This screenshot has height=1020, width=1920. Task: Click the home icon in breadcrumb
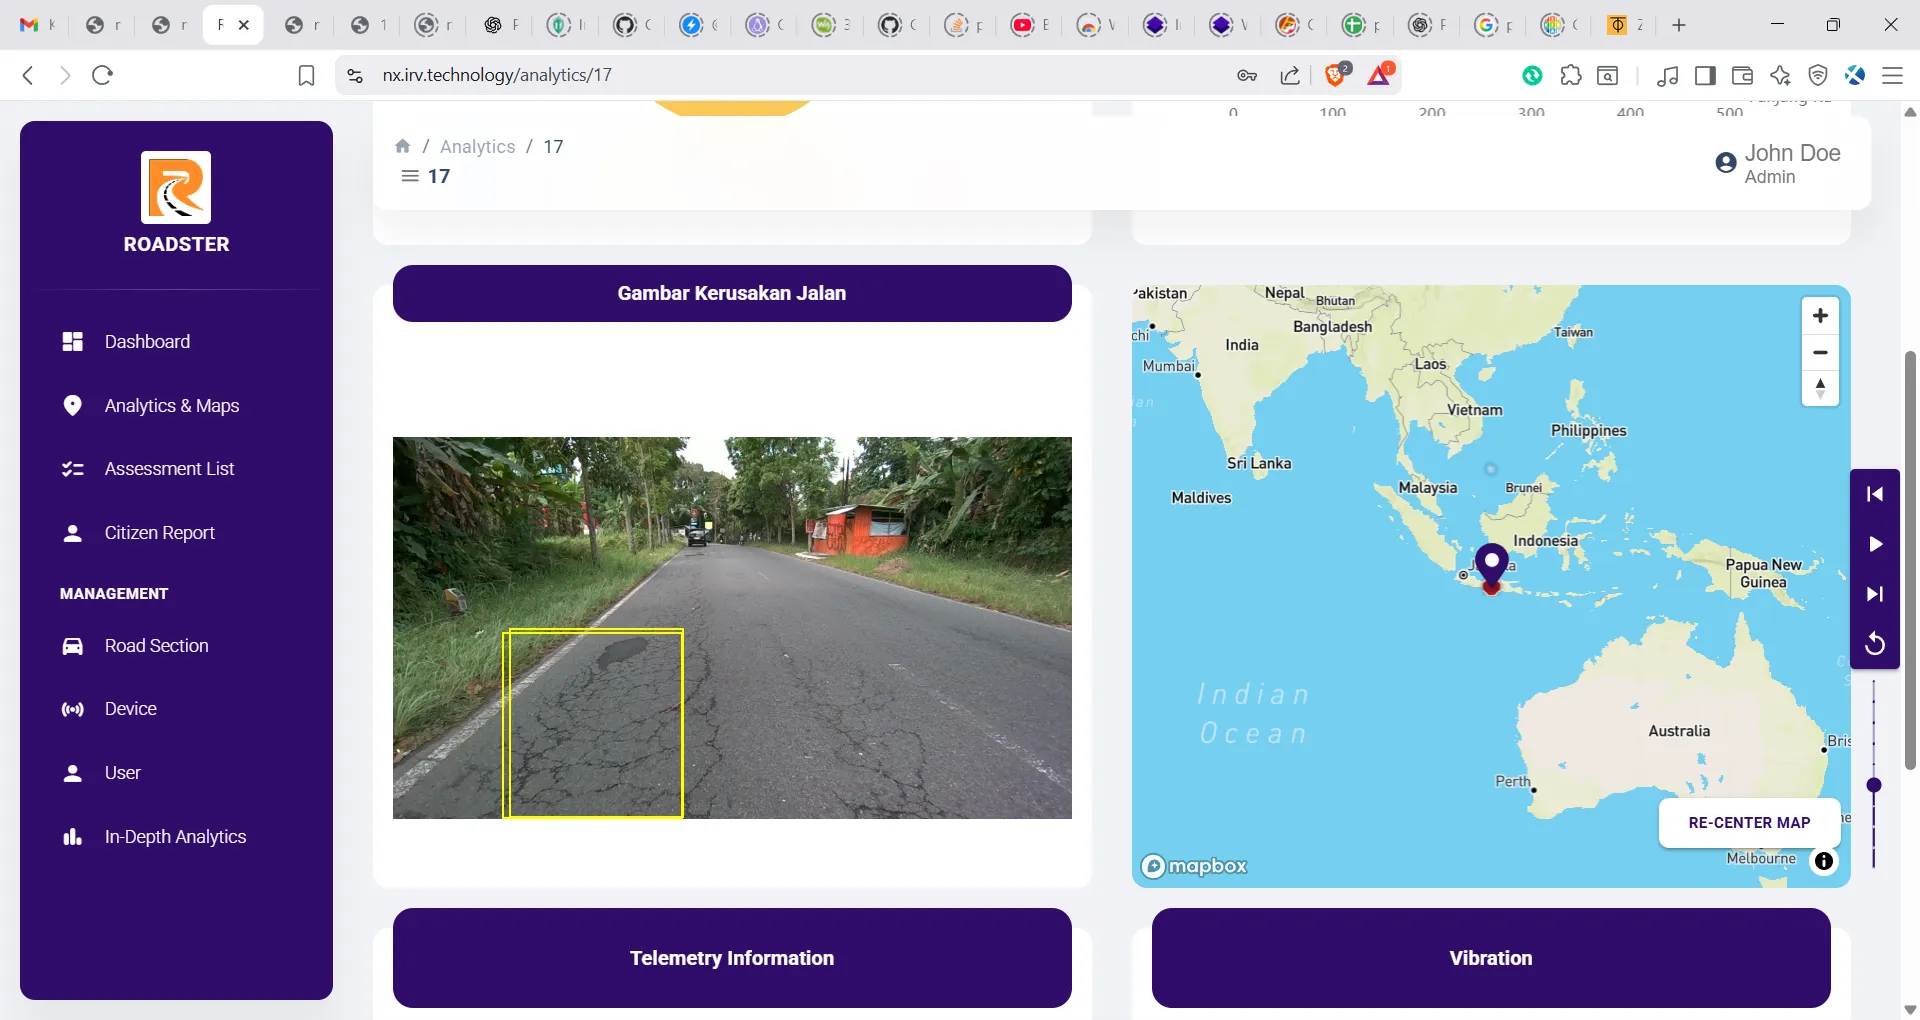pos(403,146)
